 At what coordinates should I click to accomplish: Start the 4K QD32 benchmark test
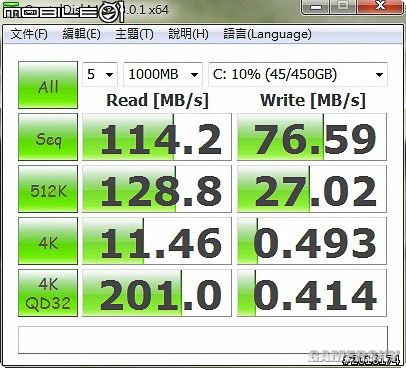[x=48, y=293]
